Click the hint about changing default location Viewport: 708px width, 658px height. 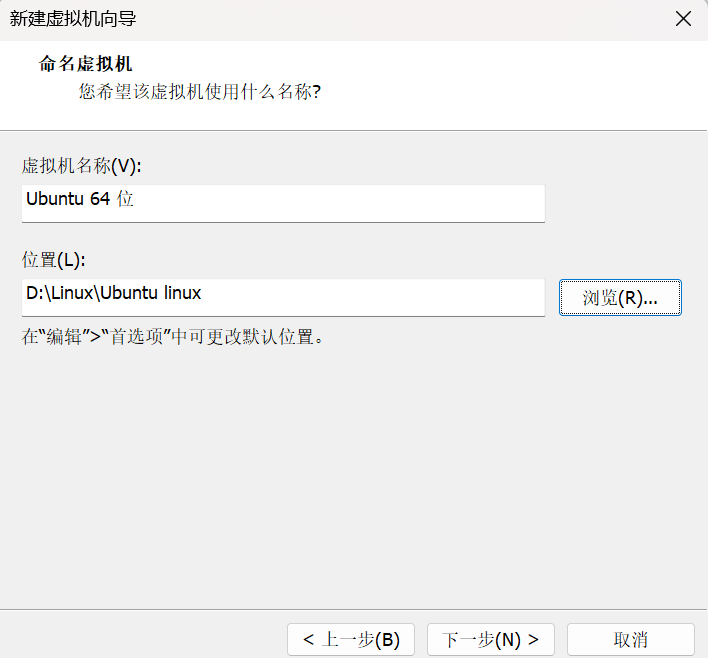click(172, 337)
